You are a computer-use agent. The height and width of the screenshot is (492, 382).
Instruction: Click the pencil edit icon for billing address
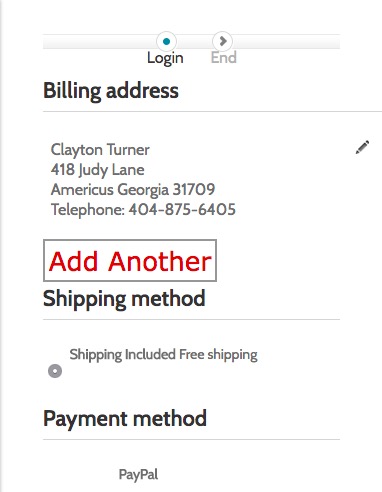coord(362,147)
